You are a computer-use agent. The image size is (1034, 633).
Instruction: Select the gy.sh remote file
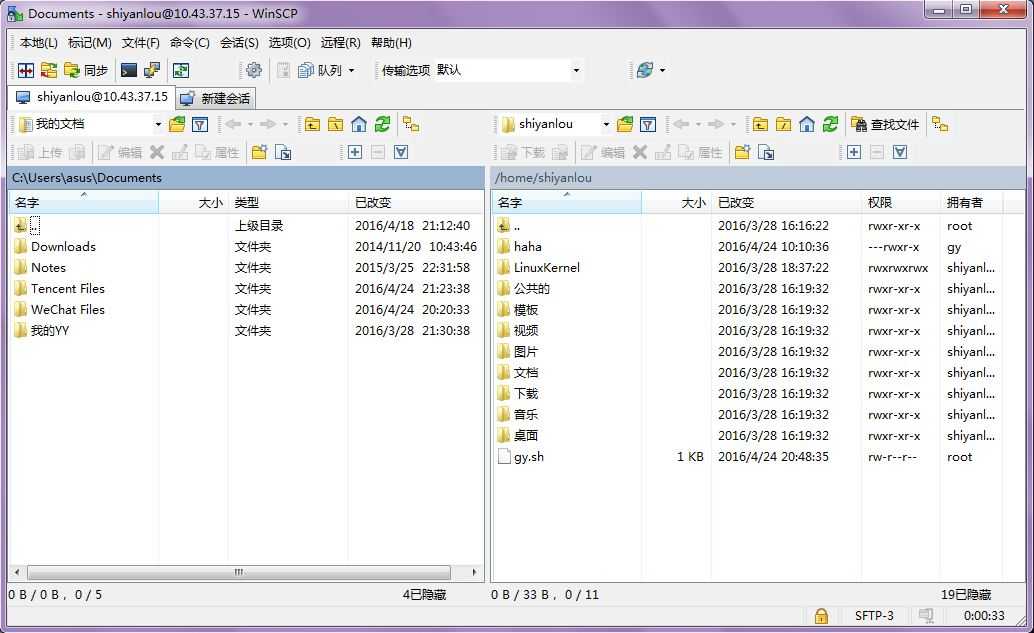pyautogui.click(x=529, y=457)
